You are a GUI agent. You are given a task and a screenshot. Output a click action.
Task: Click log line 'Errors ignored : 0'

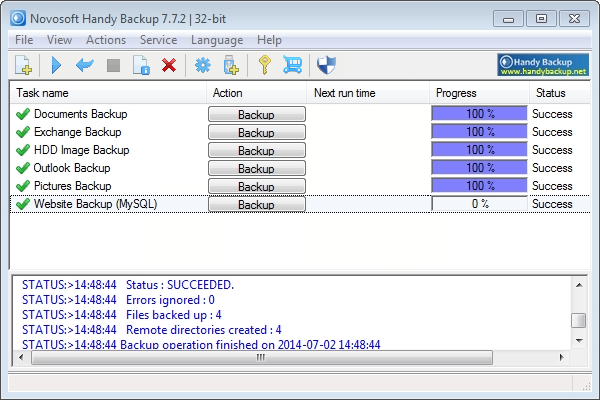tap(118, 300)
